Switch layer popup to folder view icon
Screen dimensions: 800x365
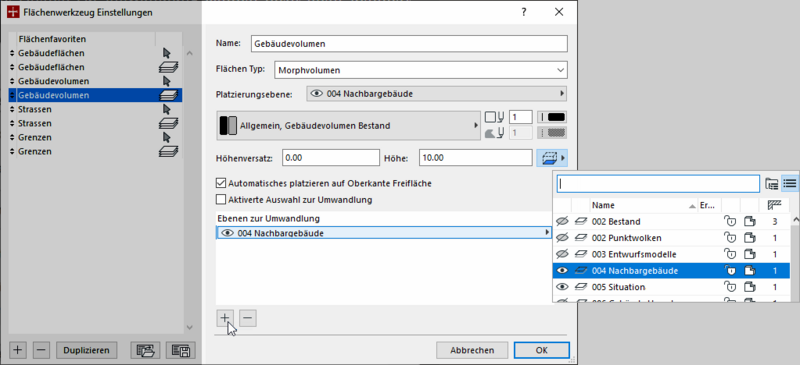tap(771, 183)
